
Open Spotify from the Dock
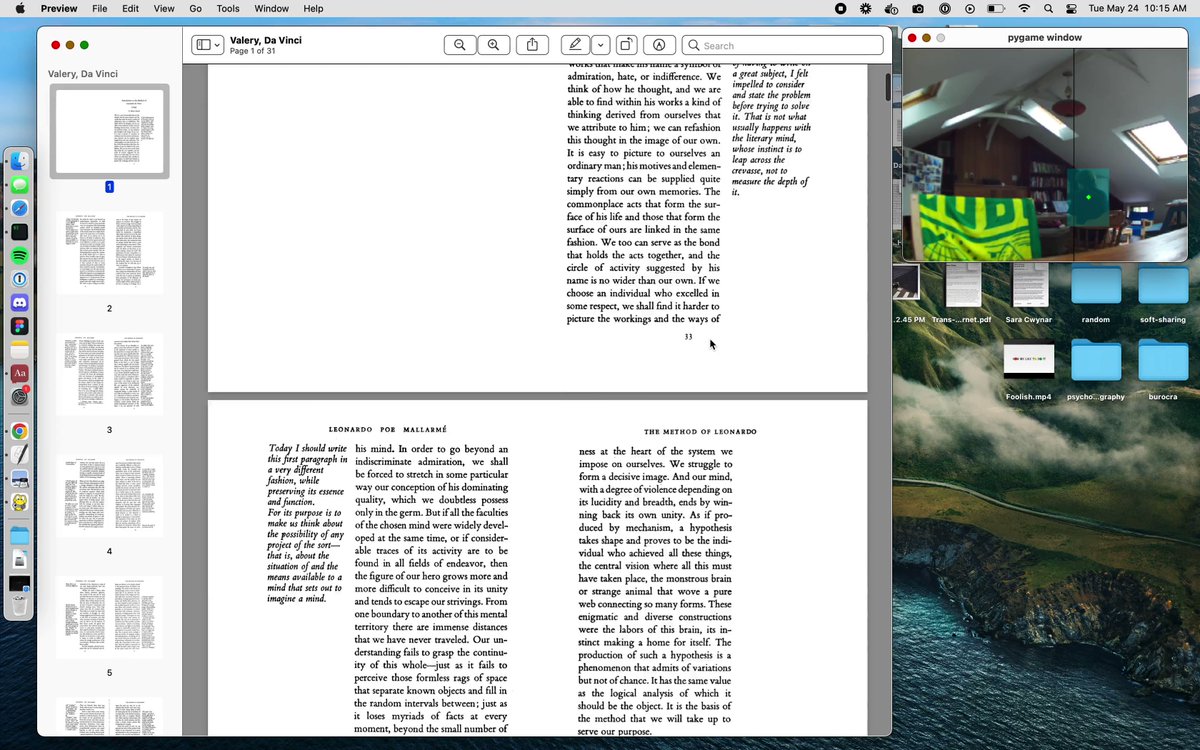tap(19, 256)
